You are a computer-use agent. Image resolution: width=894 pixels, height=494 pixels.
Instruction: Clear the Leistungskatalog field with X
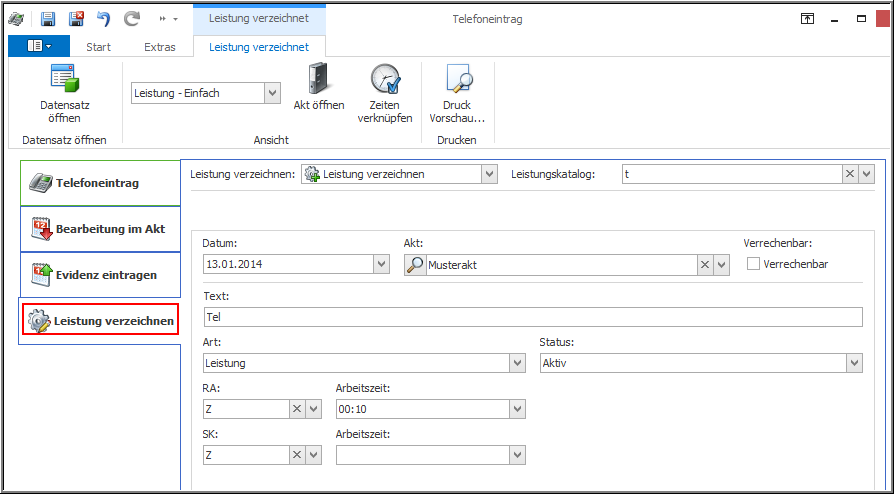[850, 174]
